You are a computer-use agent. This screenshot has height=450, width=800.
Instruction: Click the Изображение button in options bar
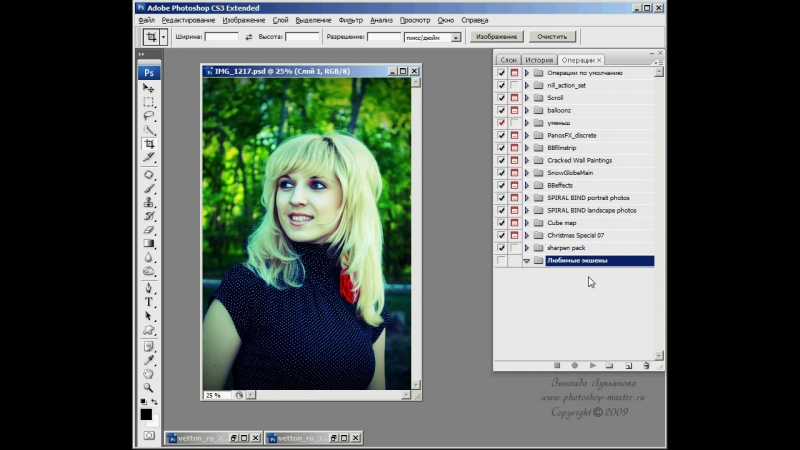496,37
